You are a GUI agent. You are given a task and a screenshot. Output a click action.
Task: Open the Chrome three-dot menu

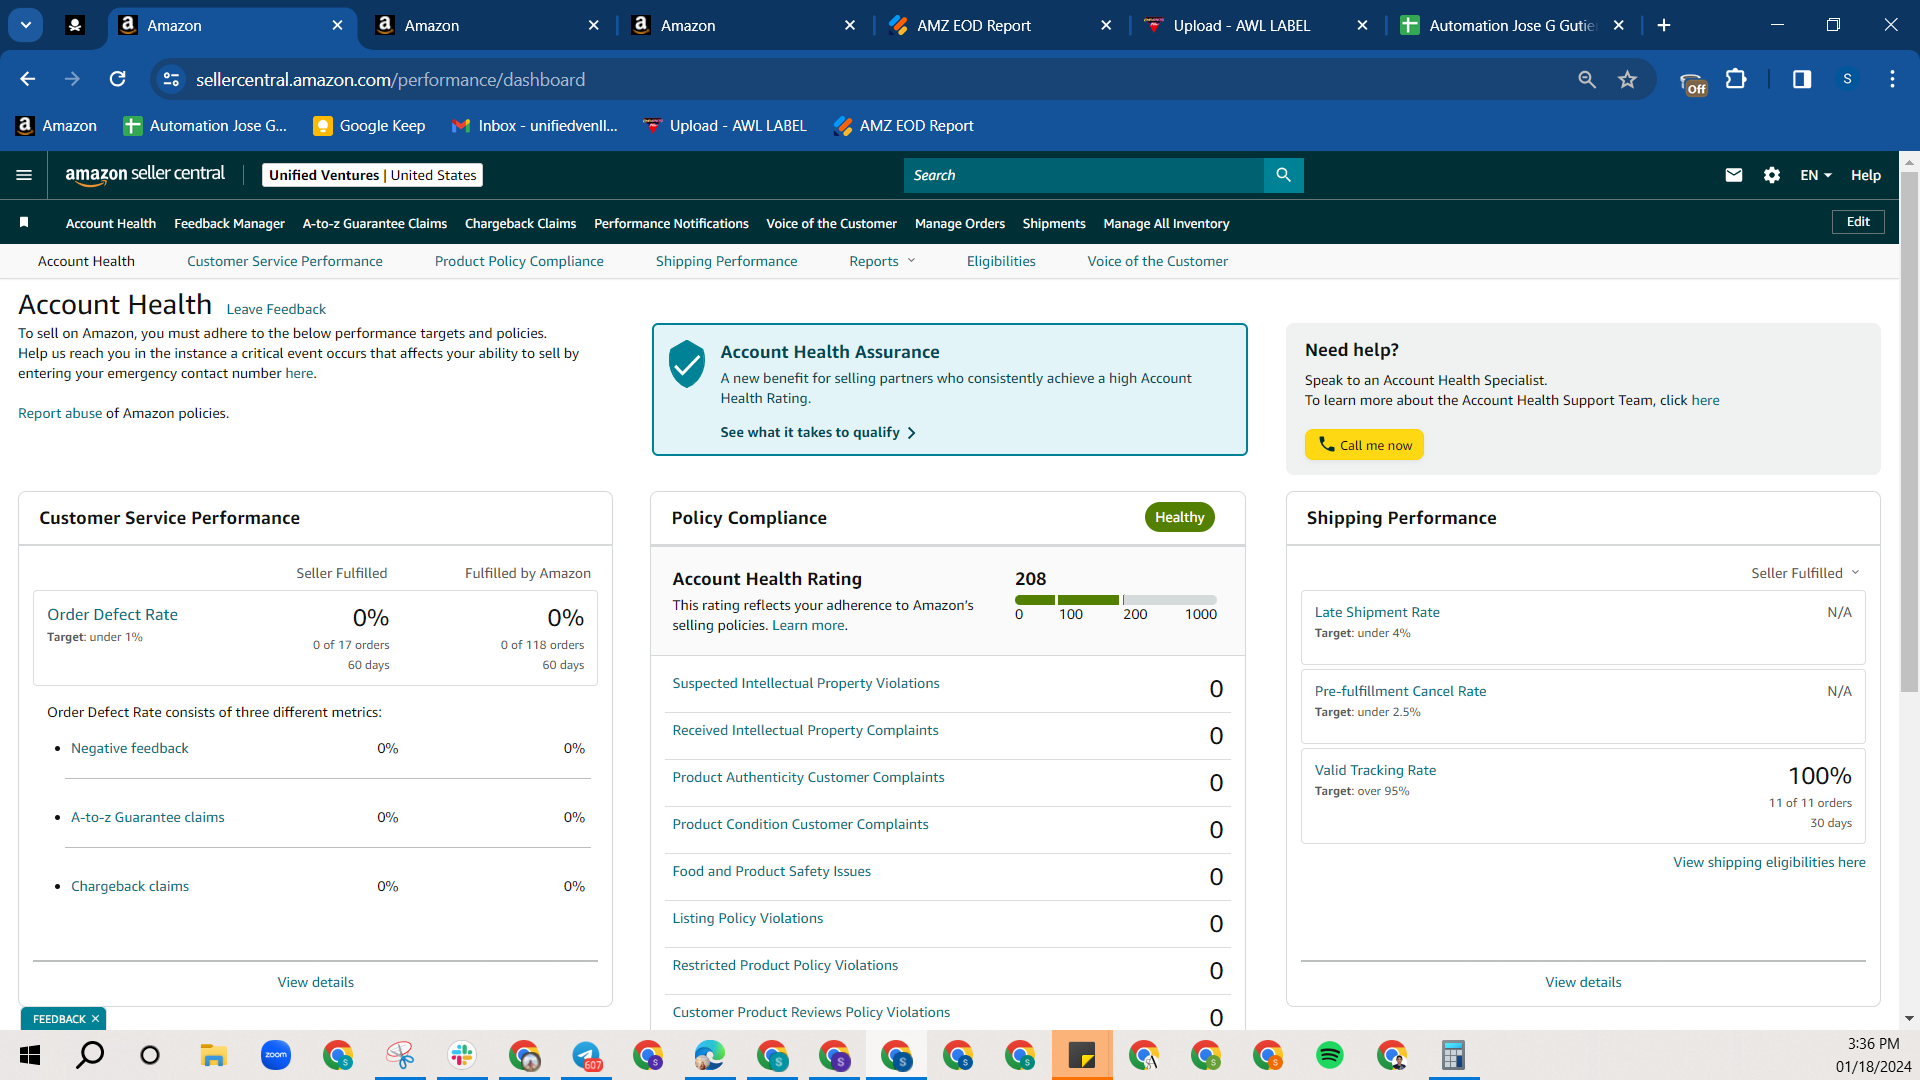[x=1892, y=79]
